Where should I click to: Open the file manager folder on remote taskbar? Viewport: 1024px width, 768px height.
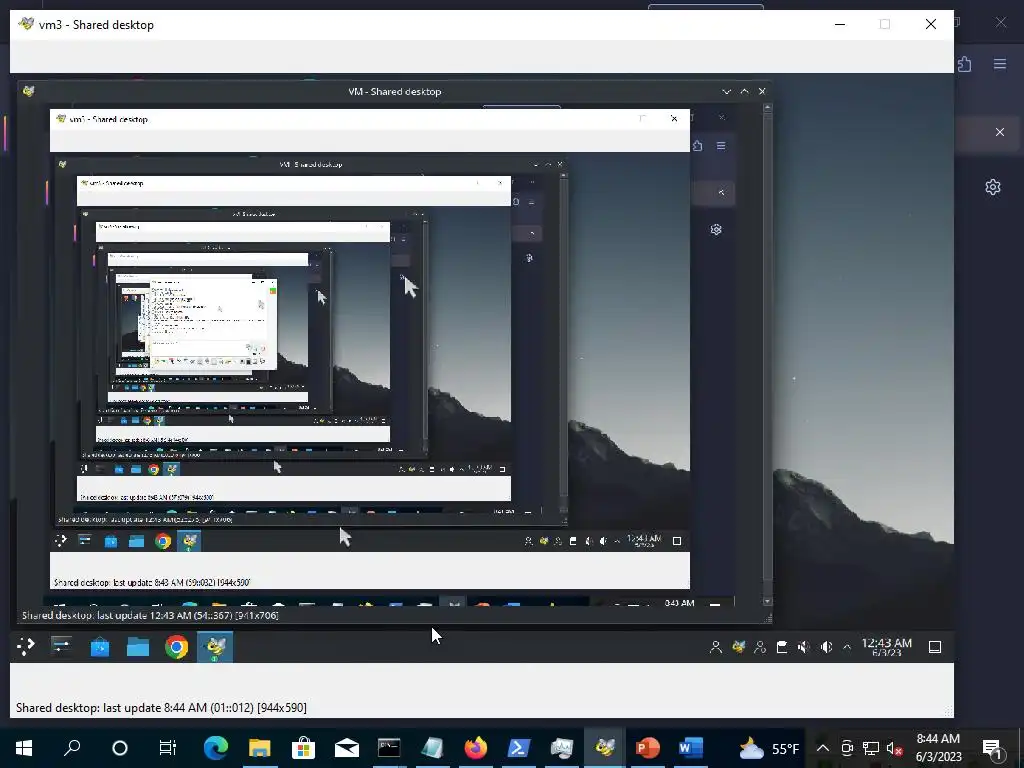coord(138,647)
